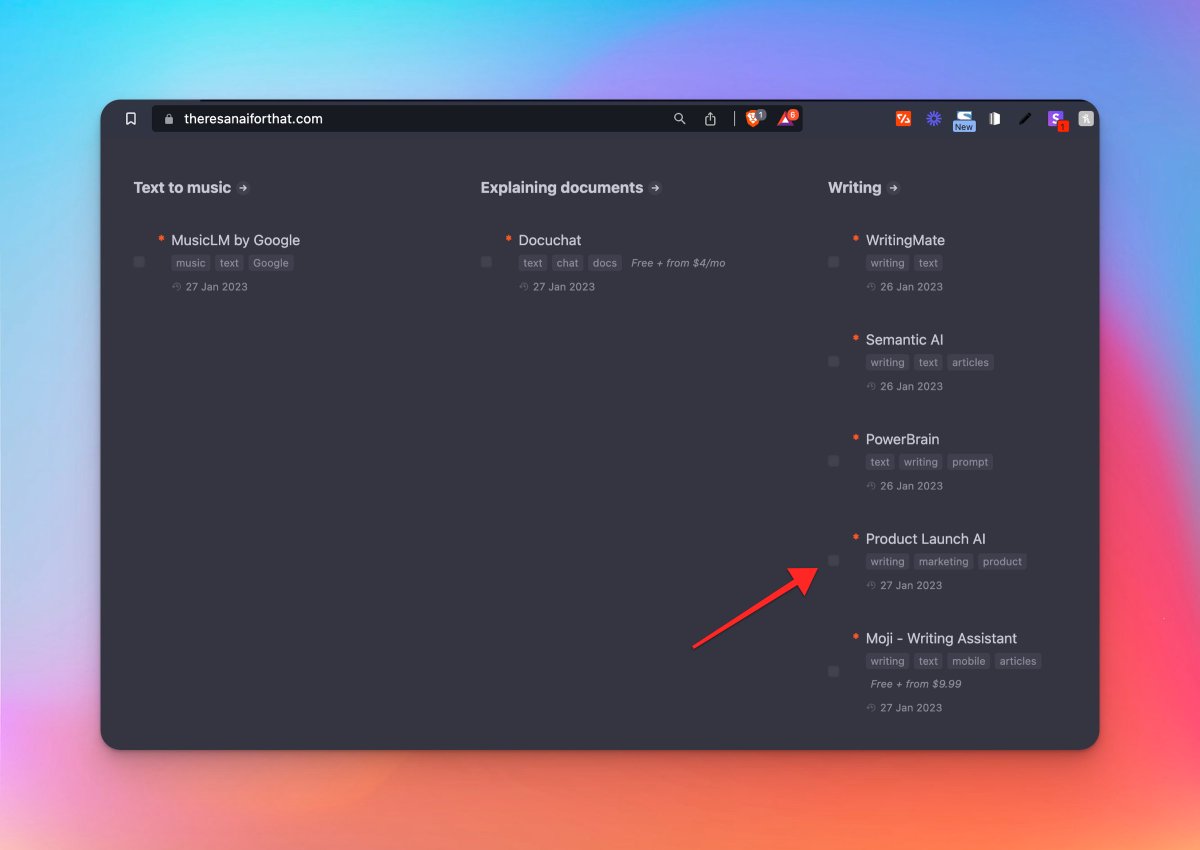Open the Semantic AI tool link

point(905,340)
